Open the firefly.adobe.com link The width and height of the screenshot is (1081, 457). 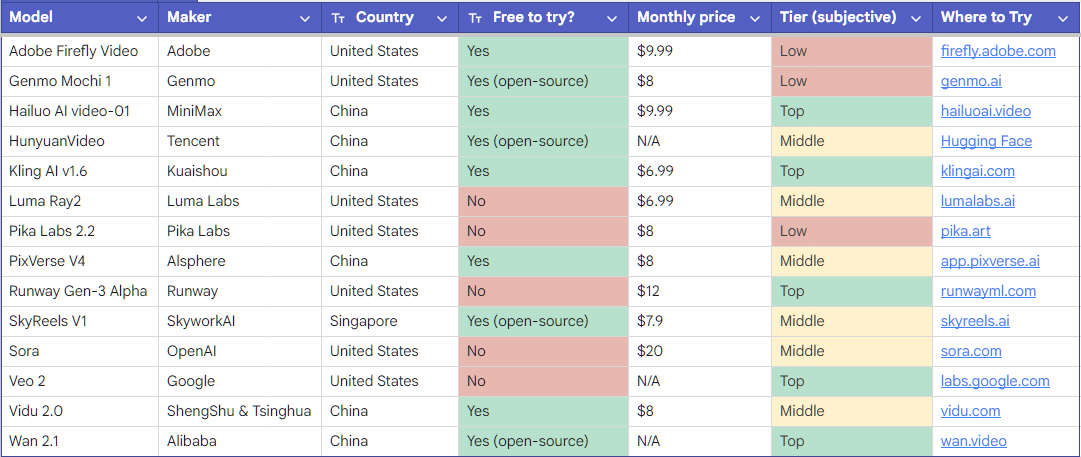point(998,51)
